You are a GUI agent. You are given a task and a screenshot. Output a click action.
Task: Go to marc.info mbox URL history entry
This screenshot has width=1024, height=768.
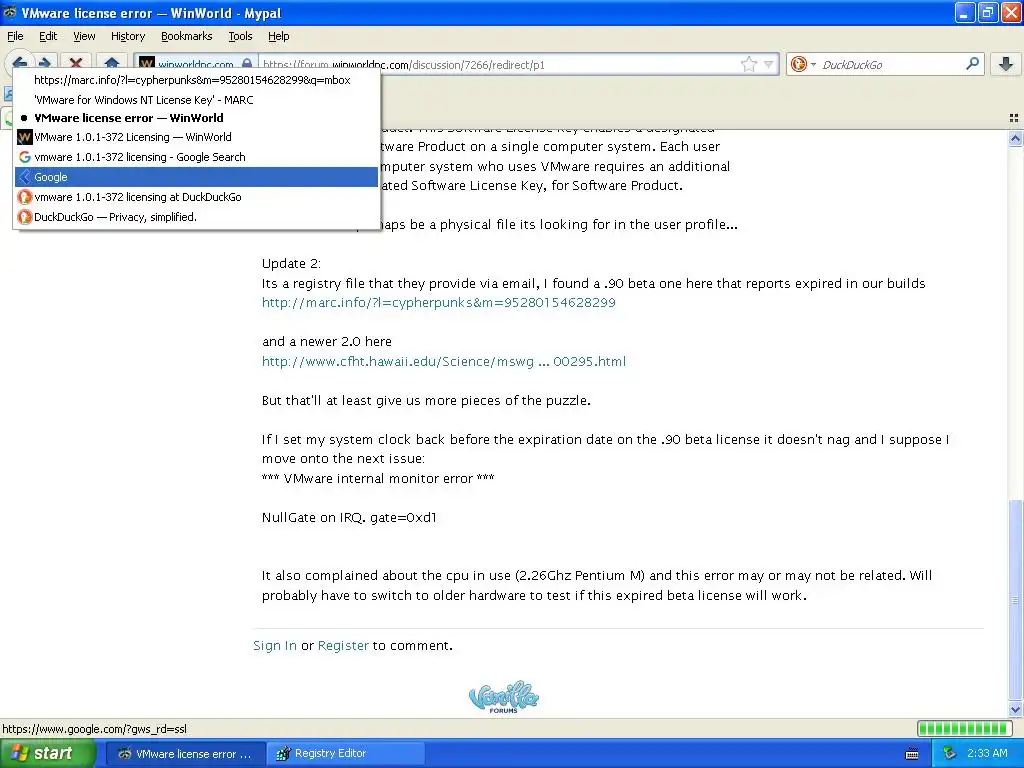(197, 80)
